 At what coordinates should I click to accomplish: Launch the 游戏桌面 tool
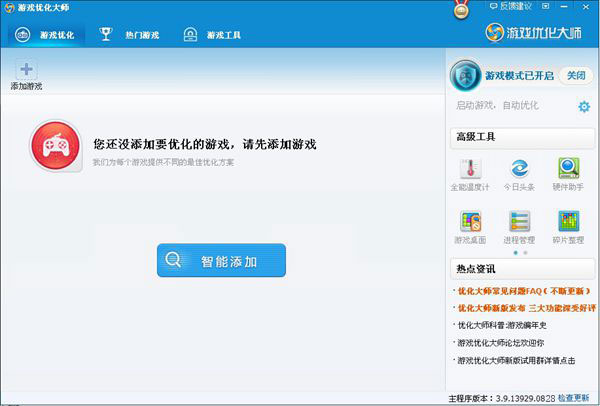point(470,228)
